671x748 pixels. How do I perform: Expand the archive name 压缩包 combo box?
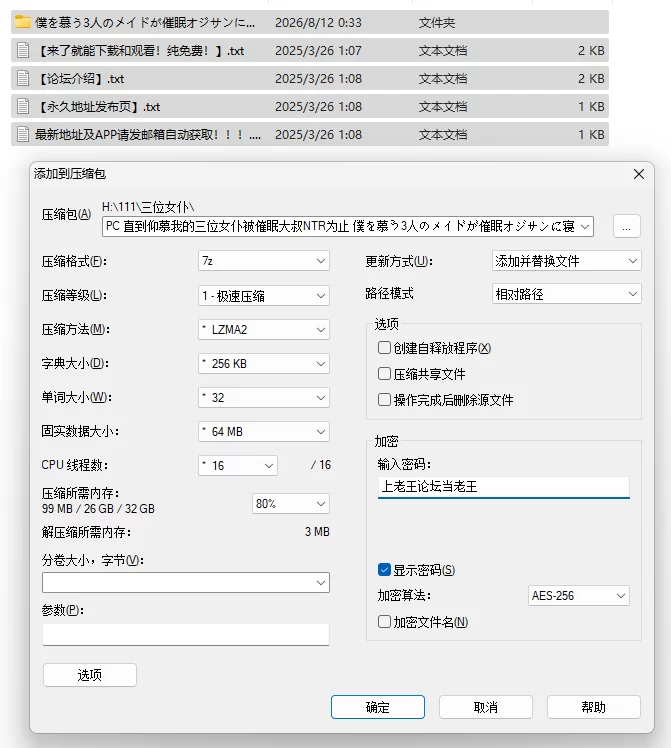click(x=585, y=227)
